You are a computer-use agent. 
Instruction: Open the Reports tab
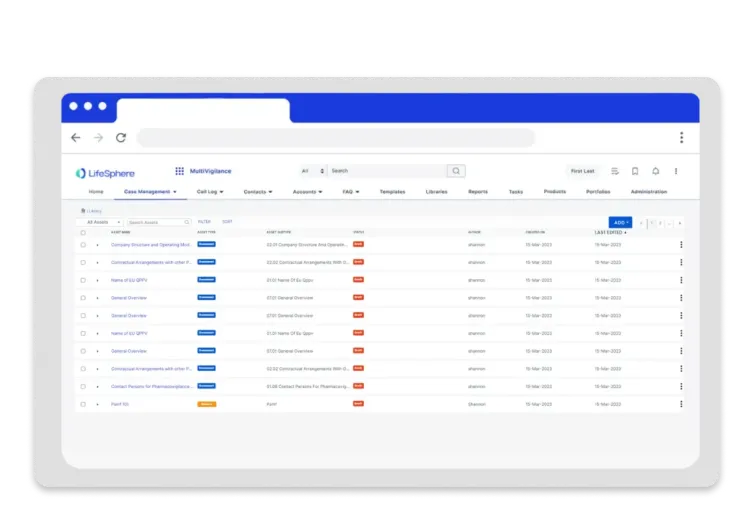pyautogui.click(x=478, y=192)
